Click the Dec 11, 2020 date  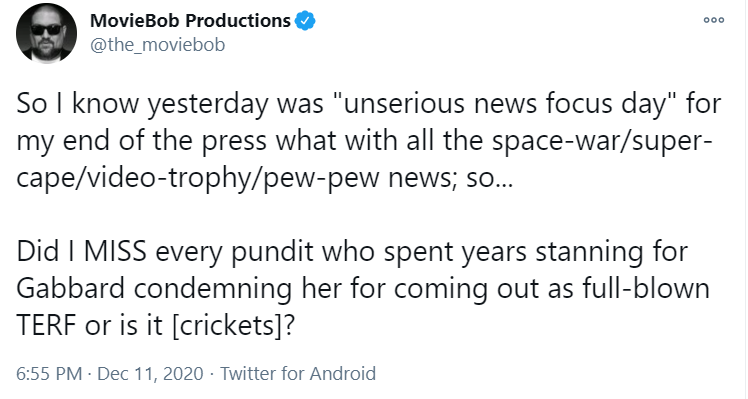(x=150, y=373)
